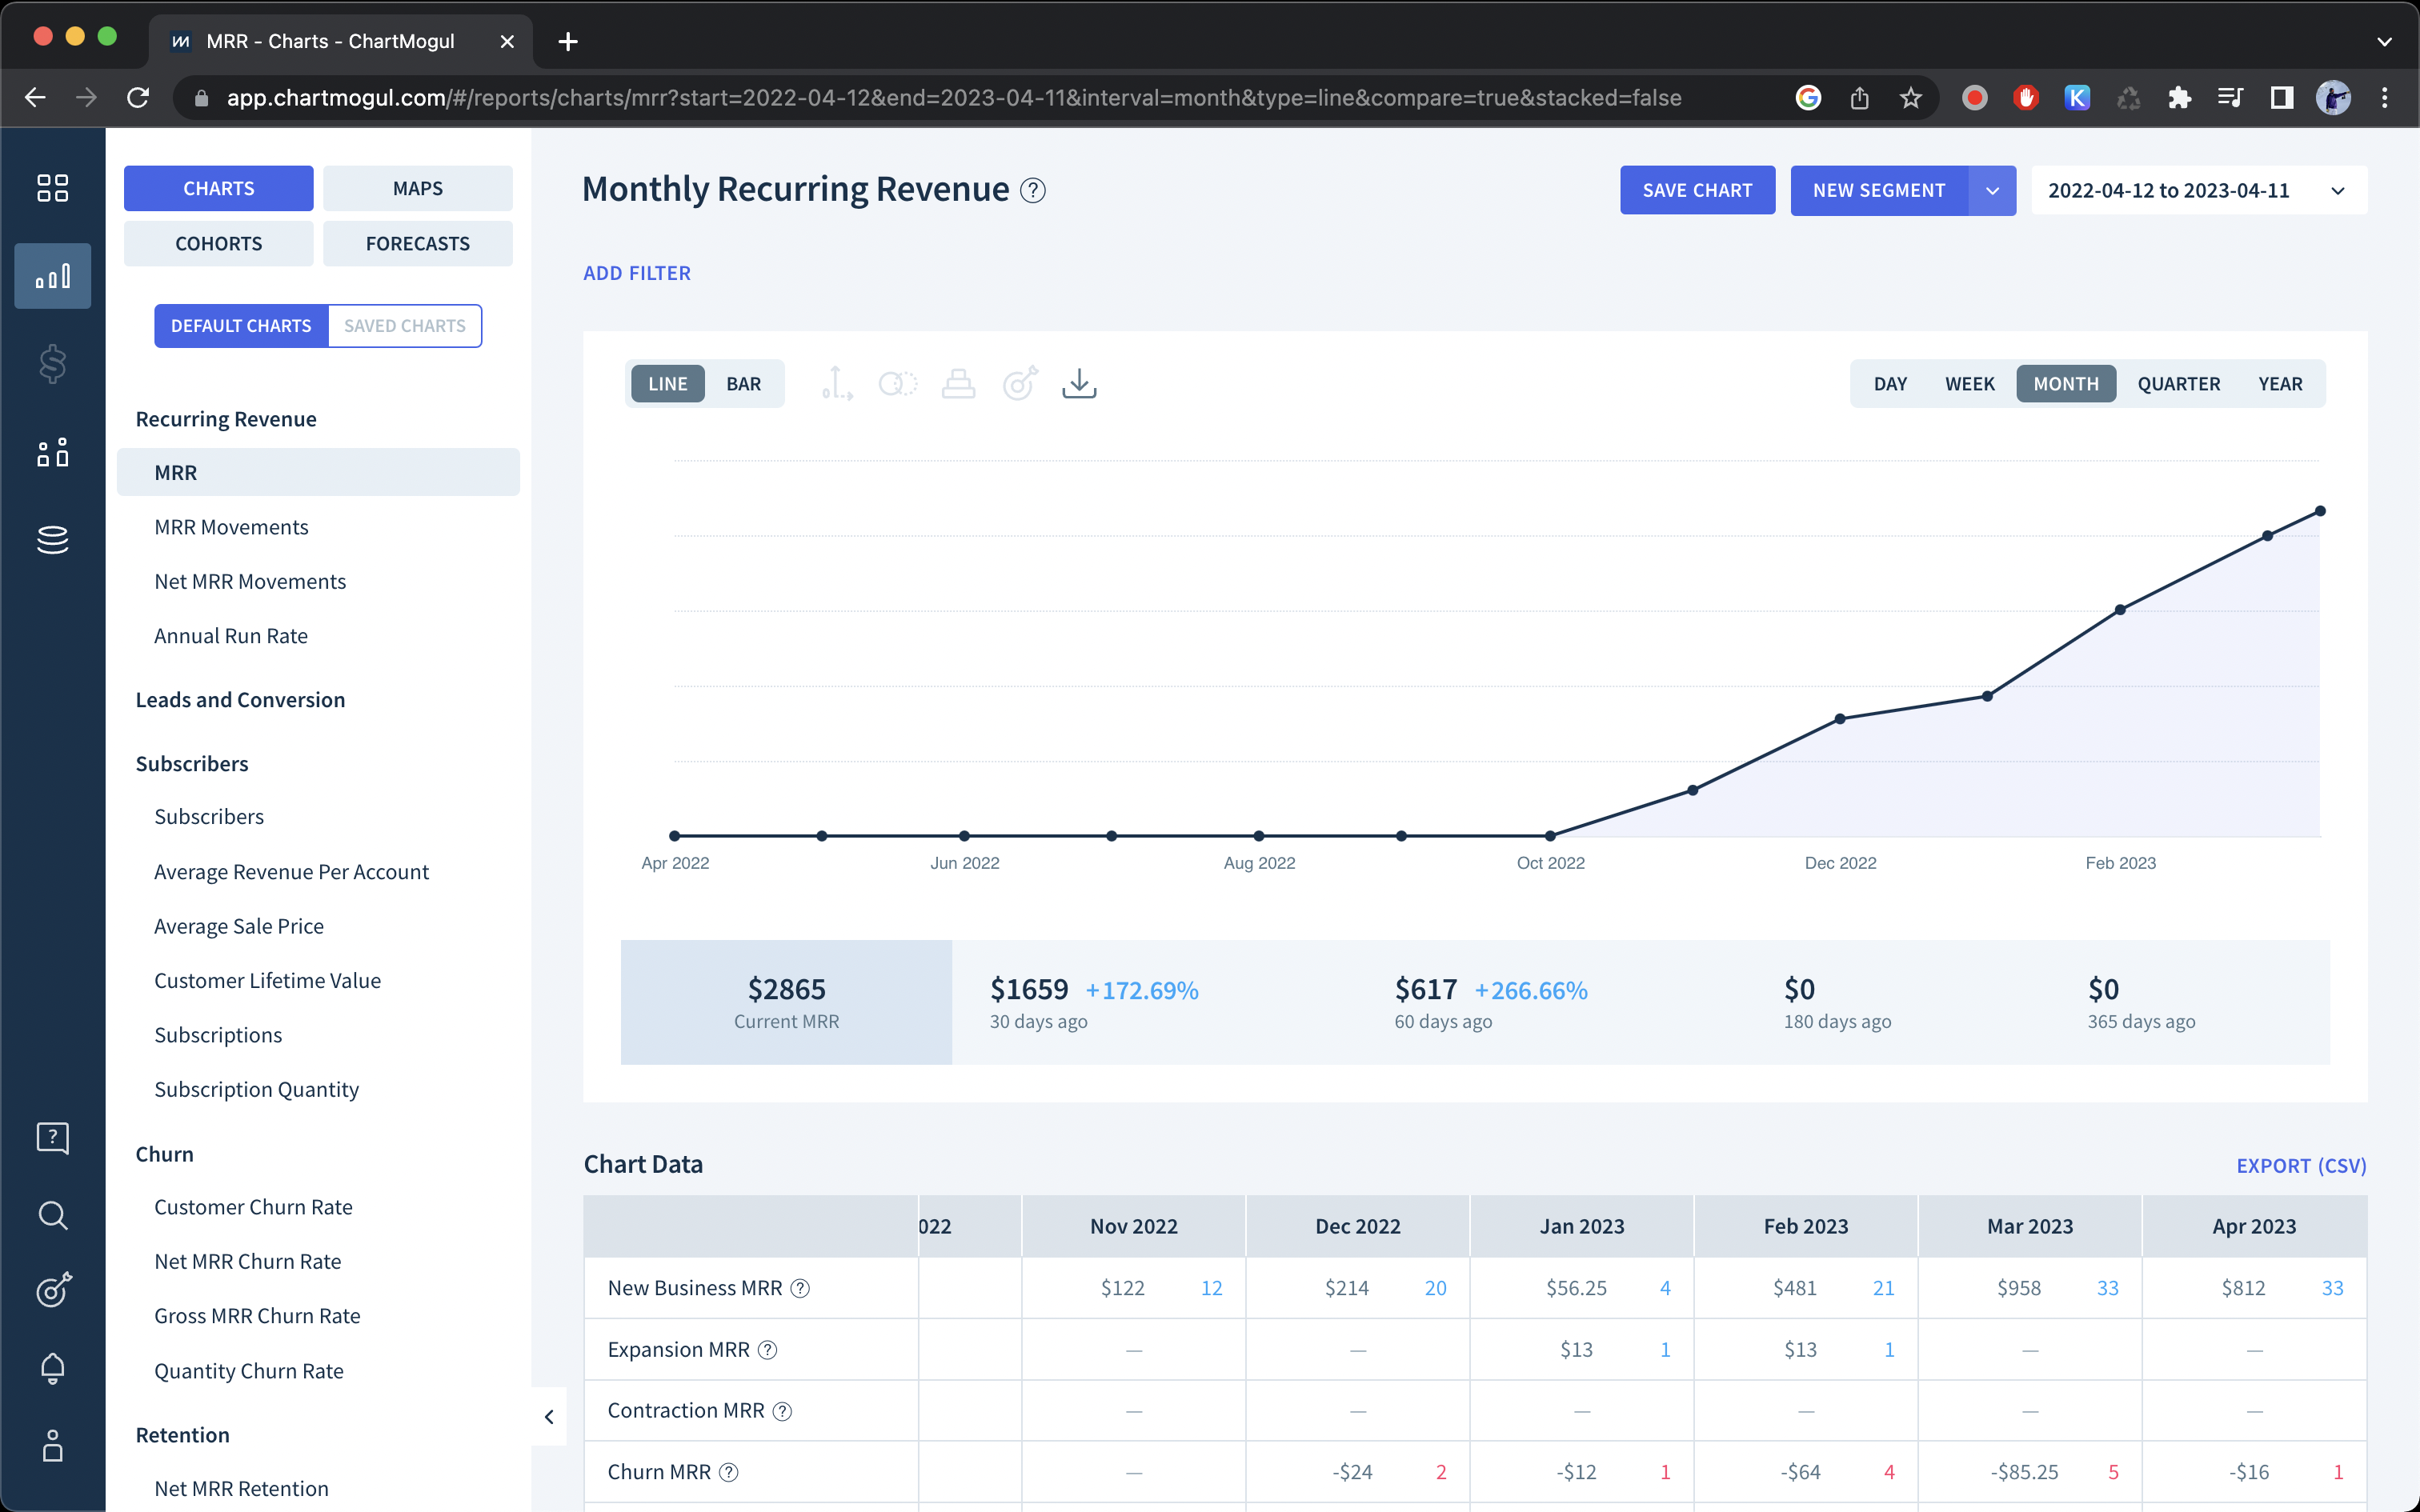Bookmark this page with star icon
2420x1512 pixels.
click(x=1911, y=98)
